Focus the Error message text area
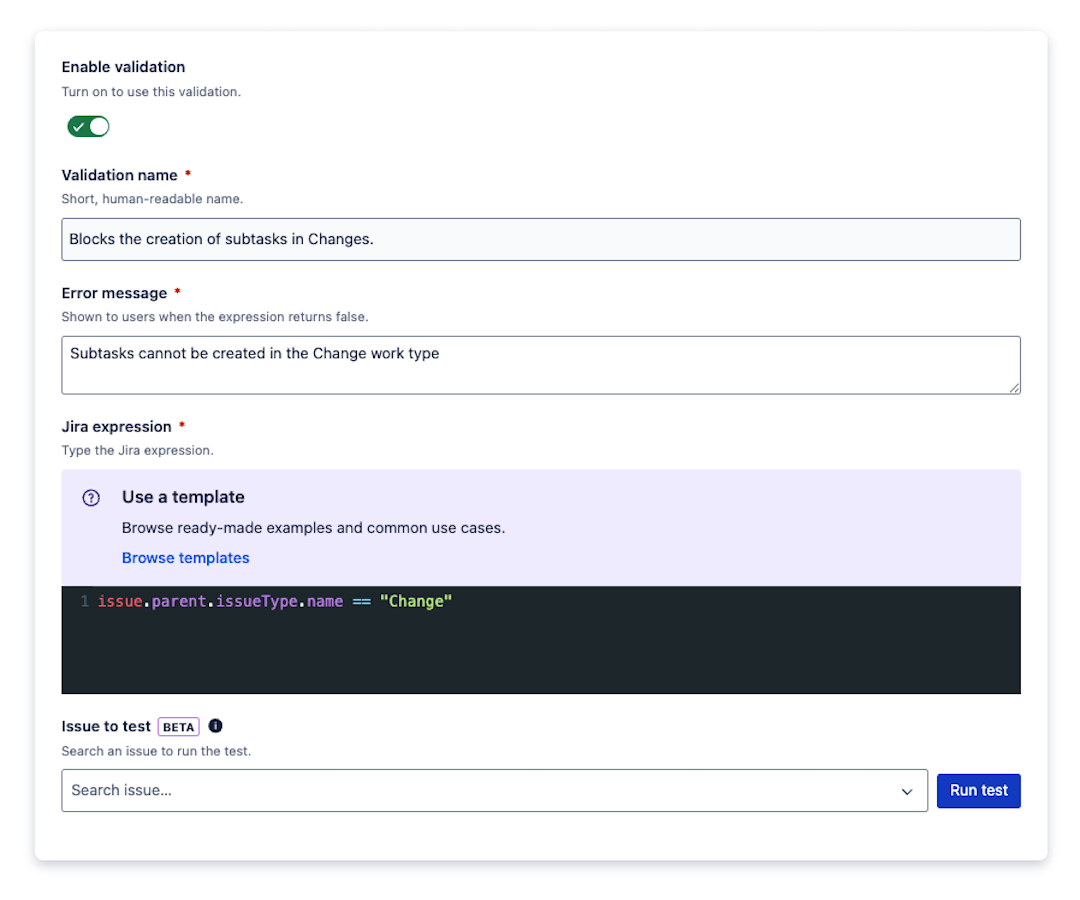 pos(540,364)
